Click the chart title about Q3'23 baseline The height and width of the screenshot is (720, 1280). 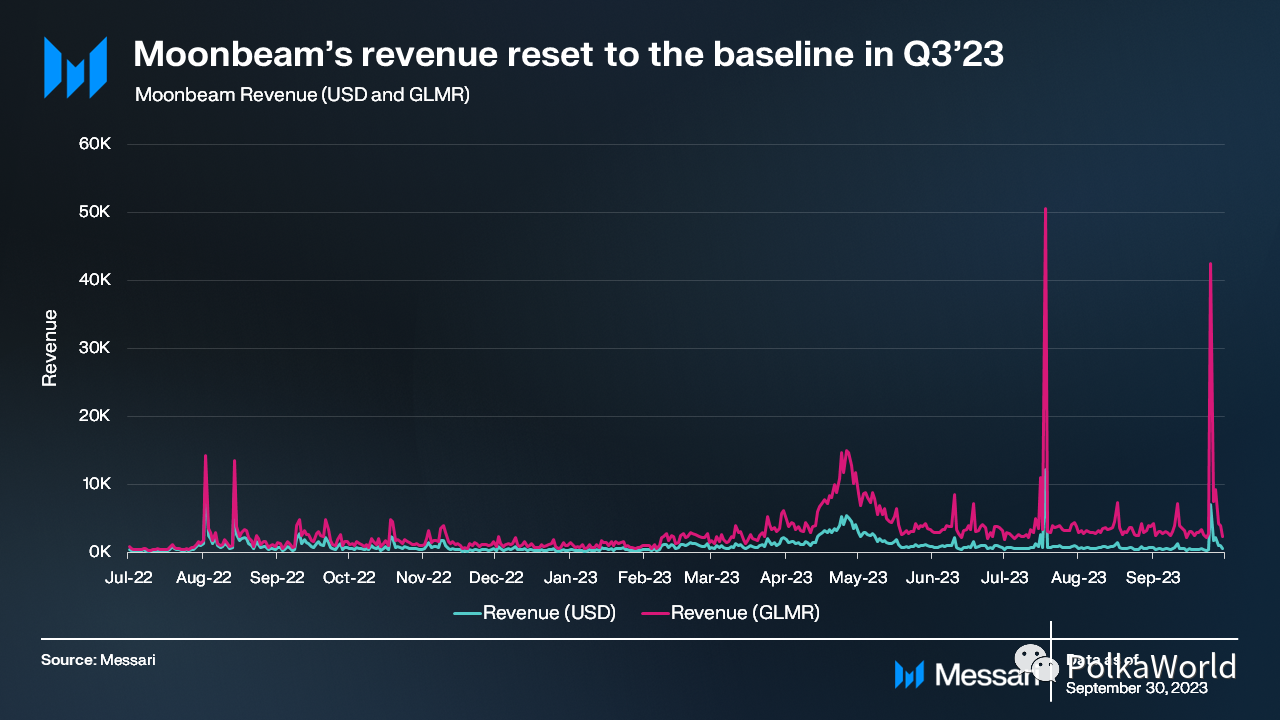568,55
